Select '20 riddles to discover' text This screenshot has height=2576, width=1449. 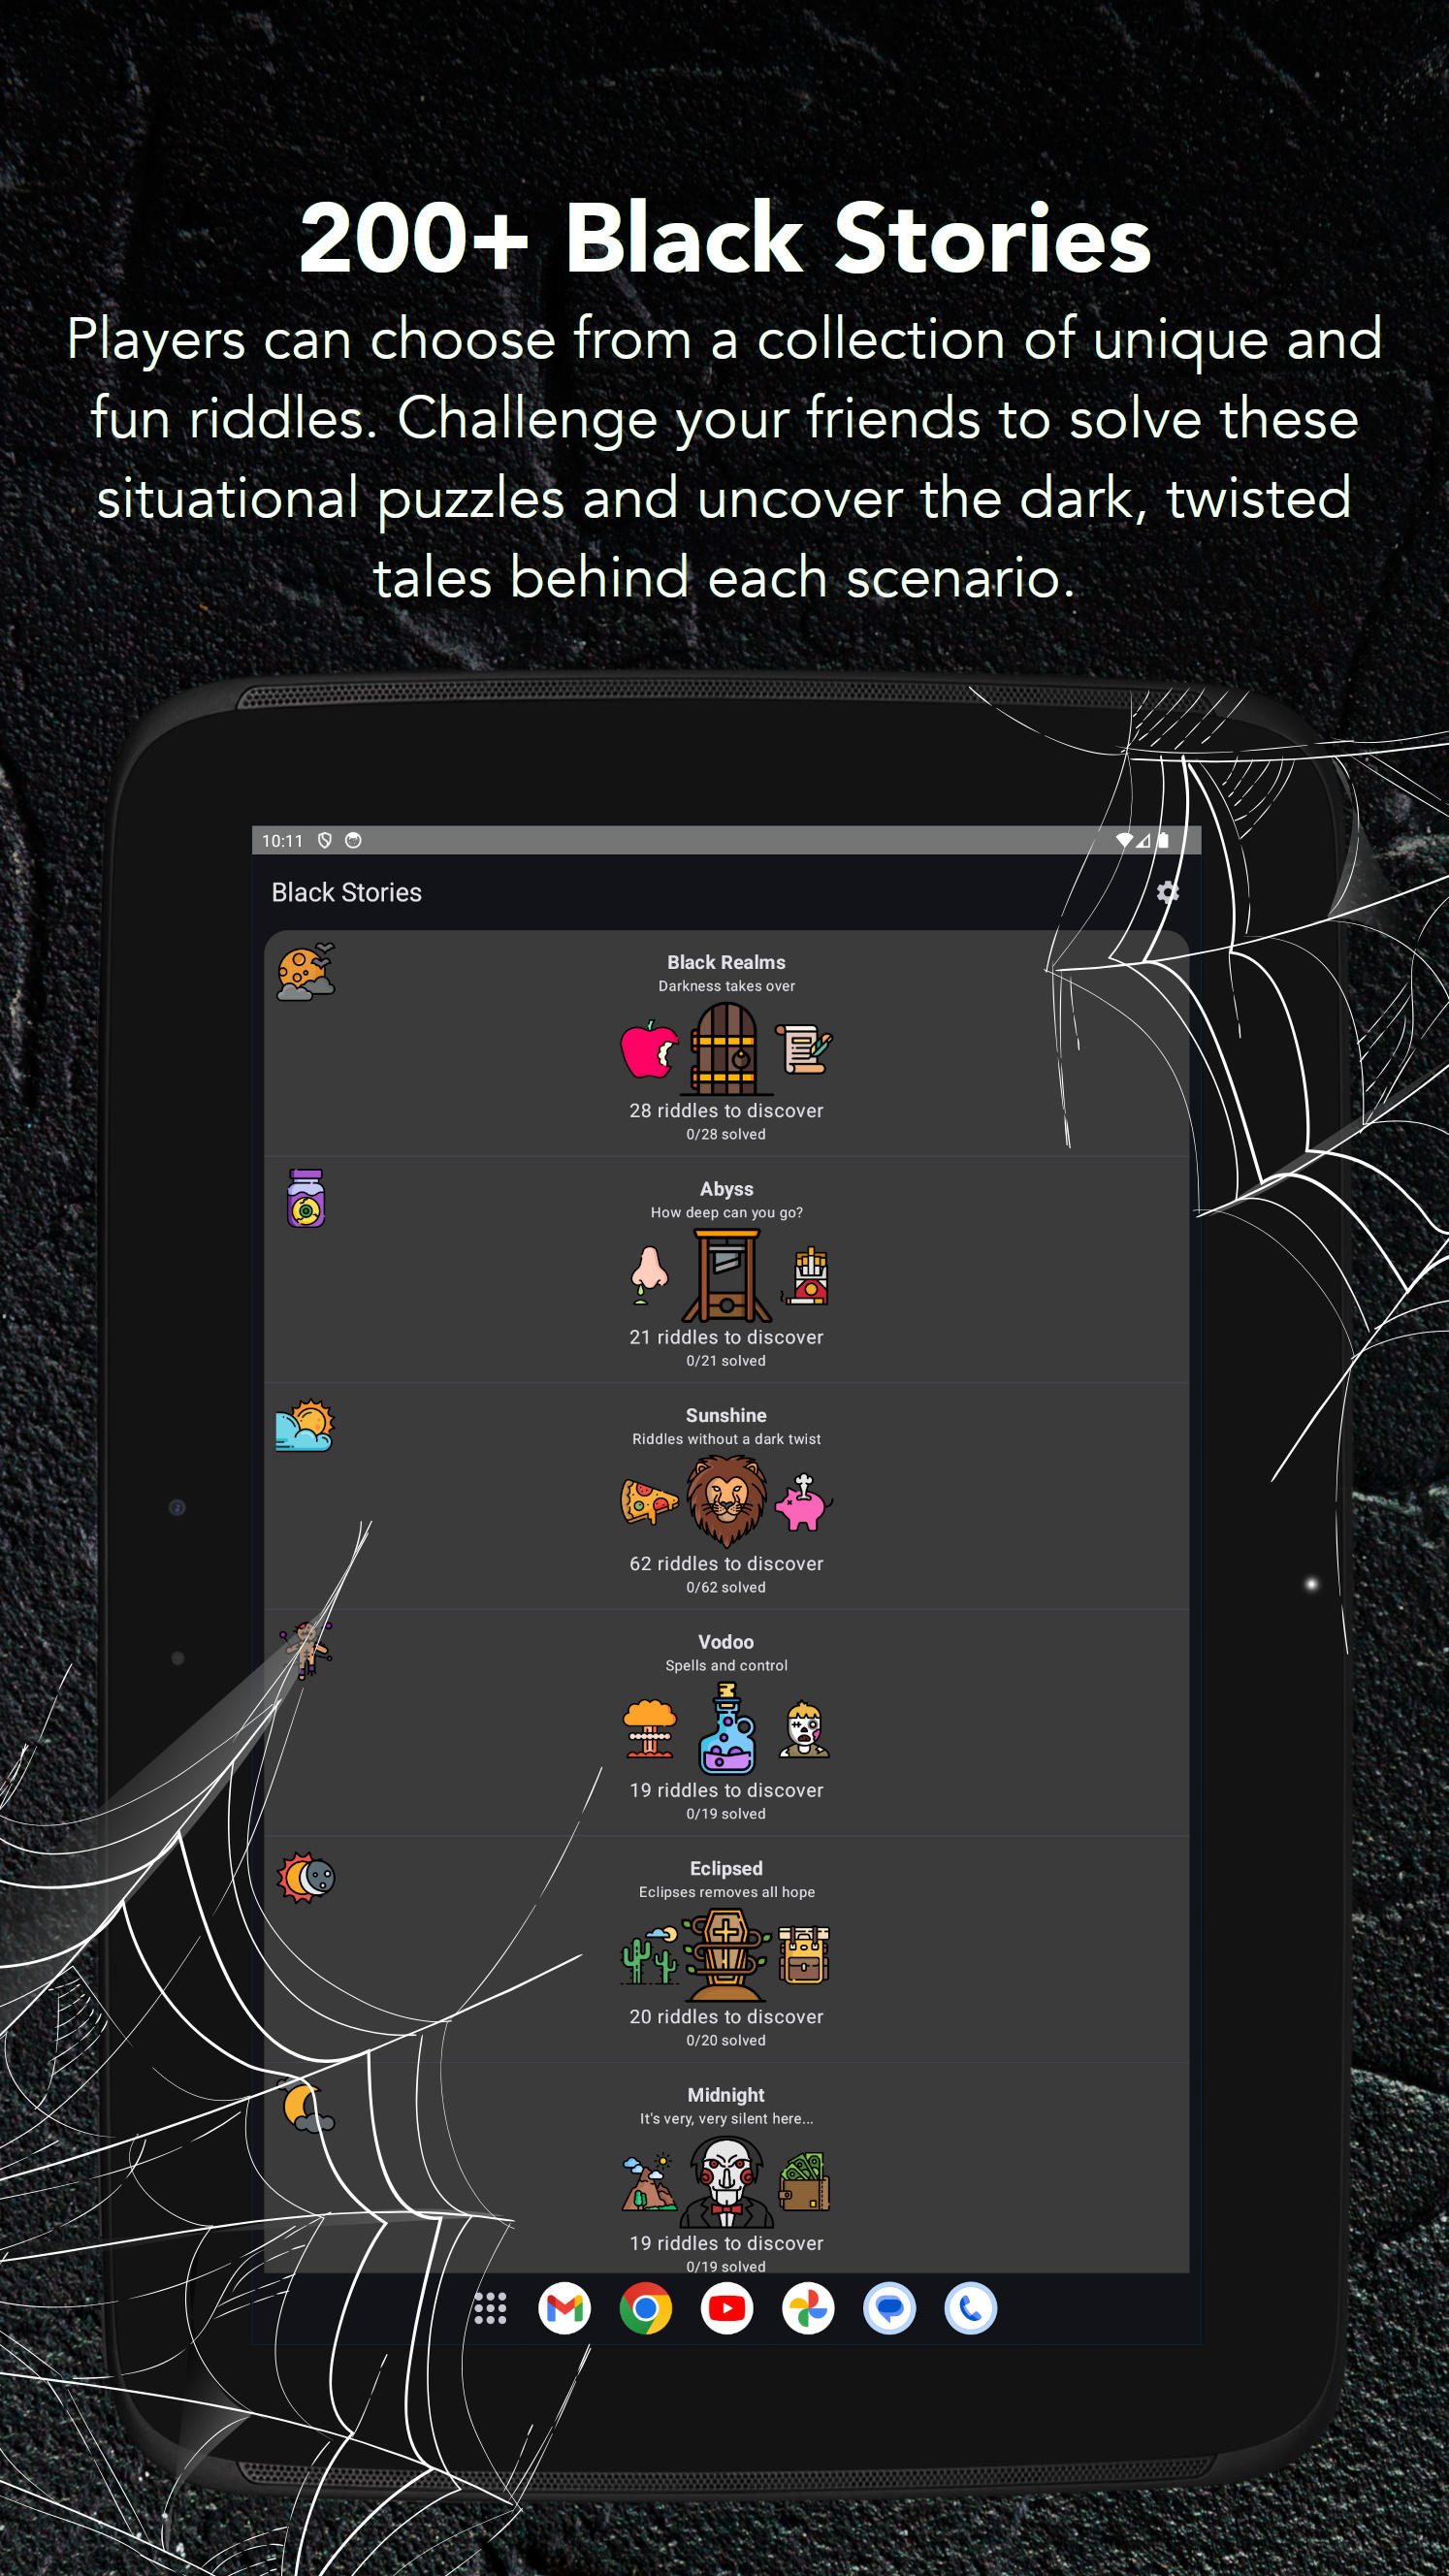coord(726,2017)
